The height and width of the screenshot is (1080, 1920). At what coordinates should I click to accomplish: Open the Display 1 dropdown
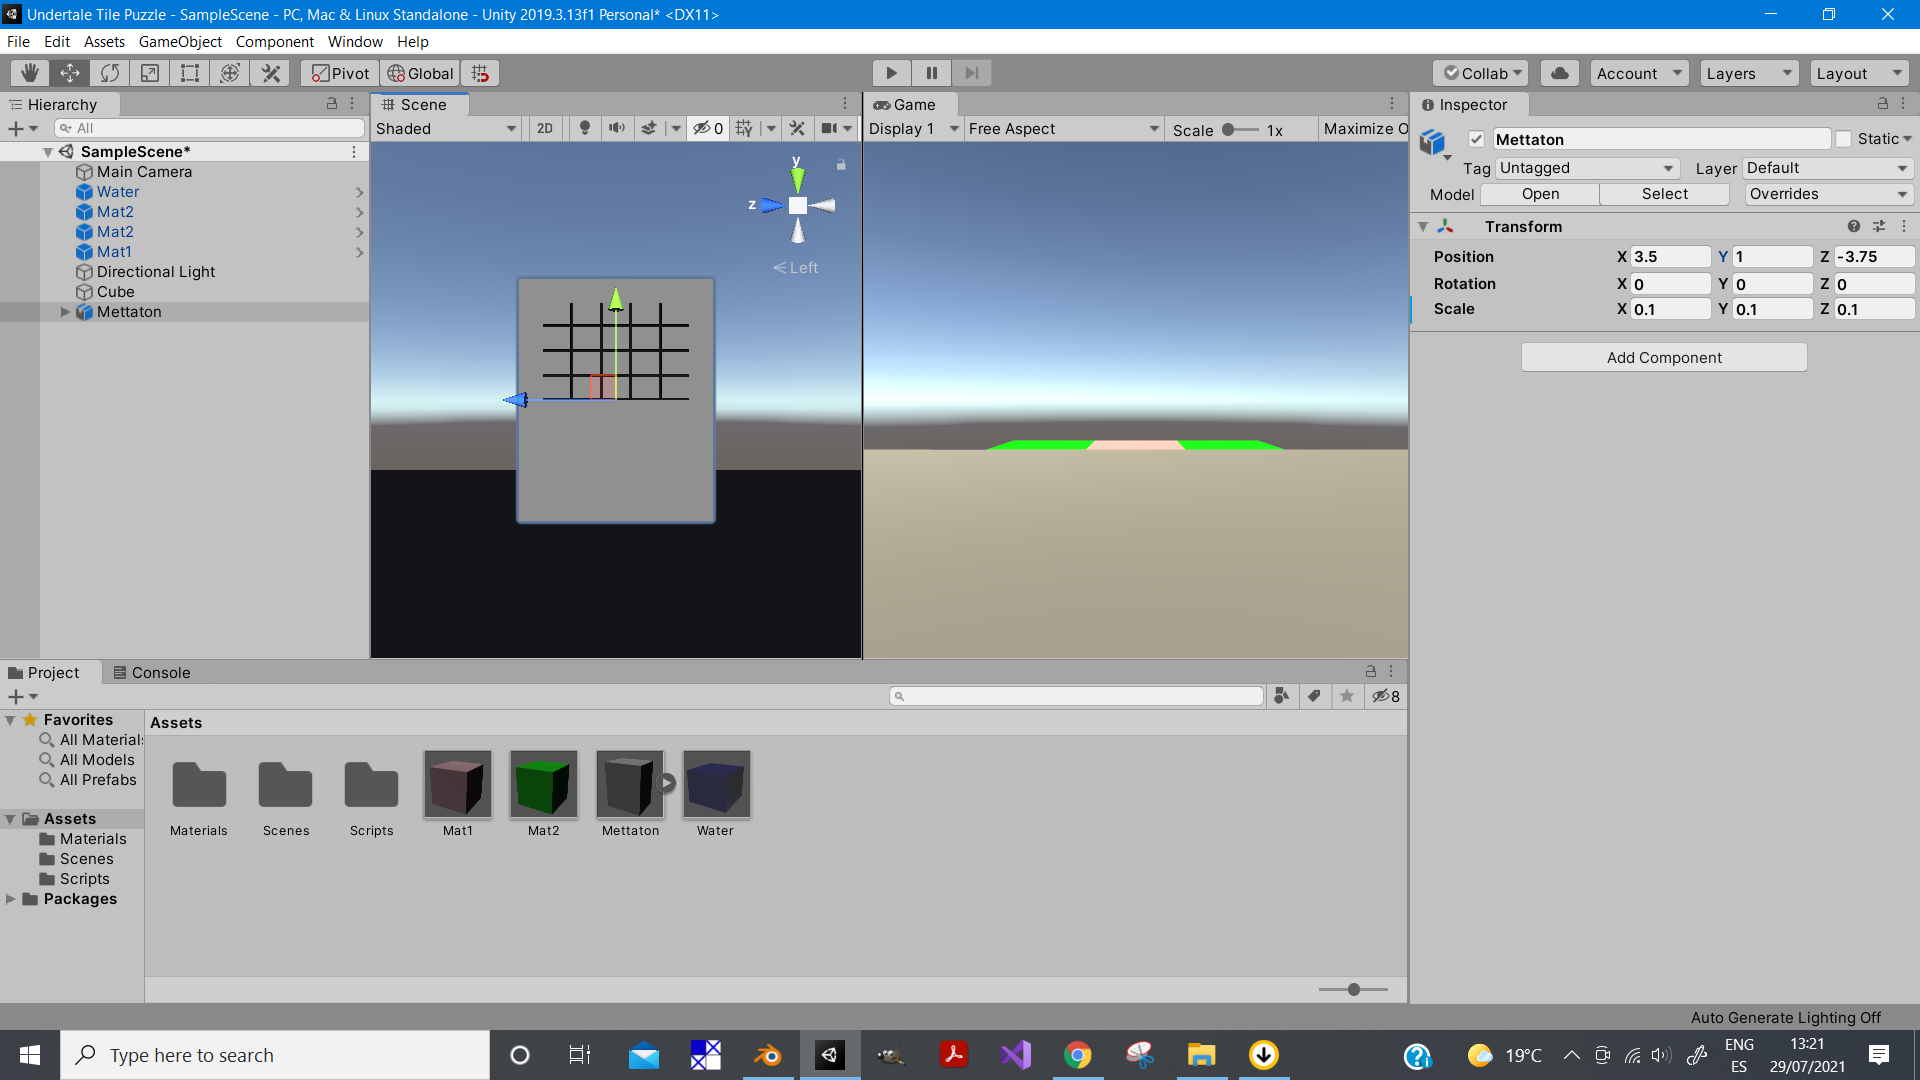click(x=914, y=128)
